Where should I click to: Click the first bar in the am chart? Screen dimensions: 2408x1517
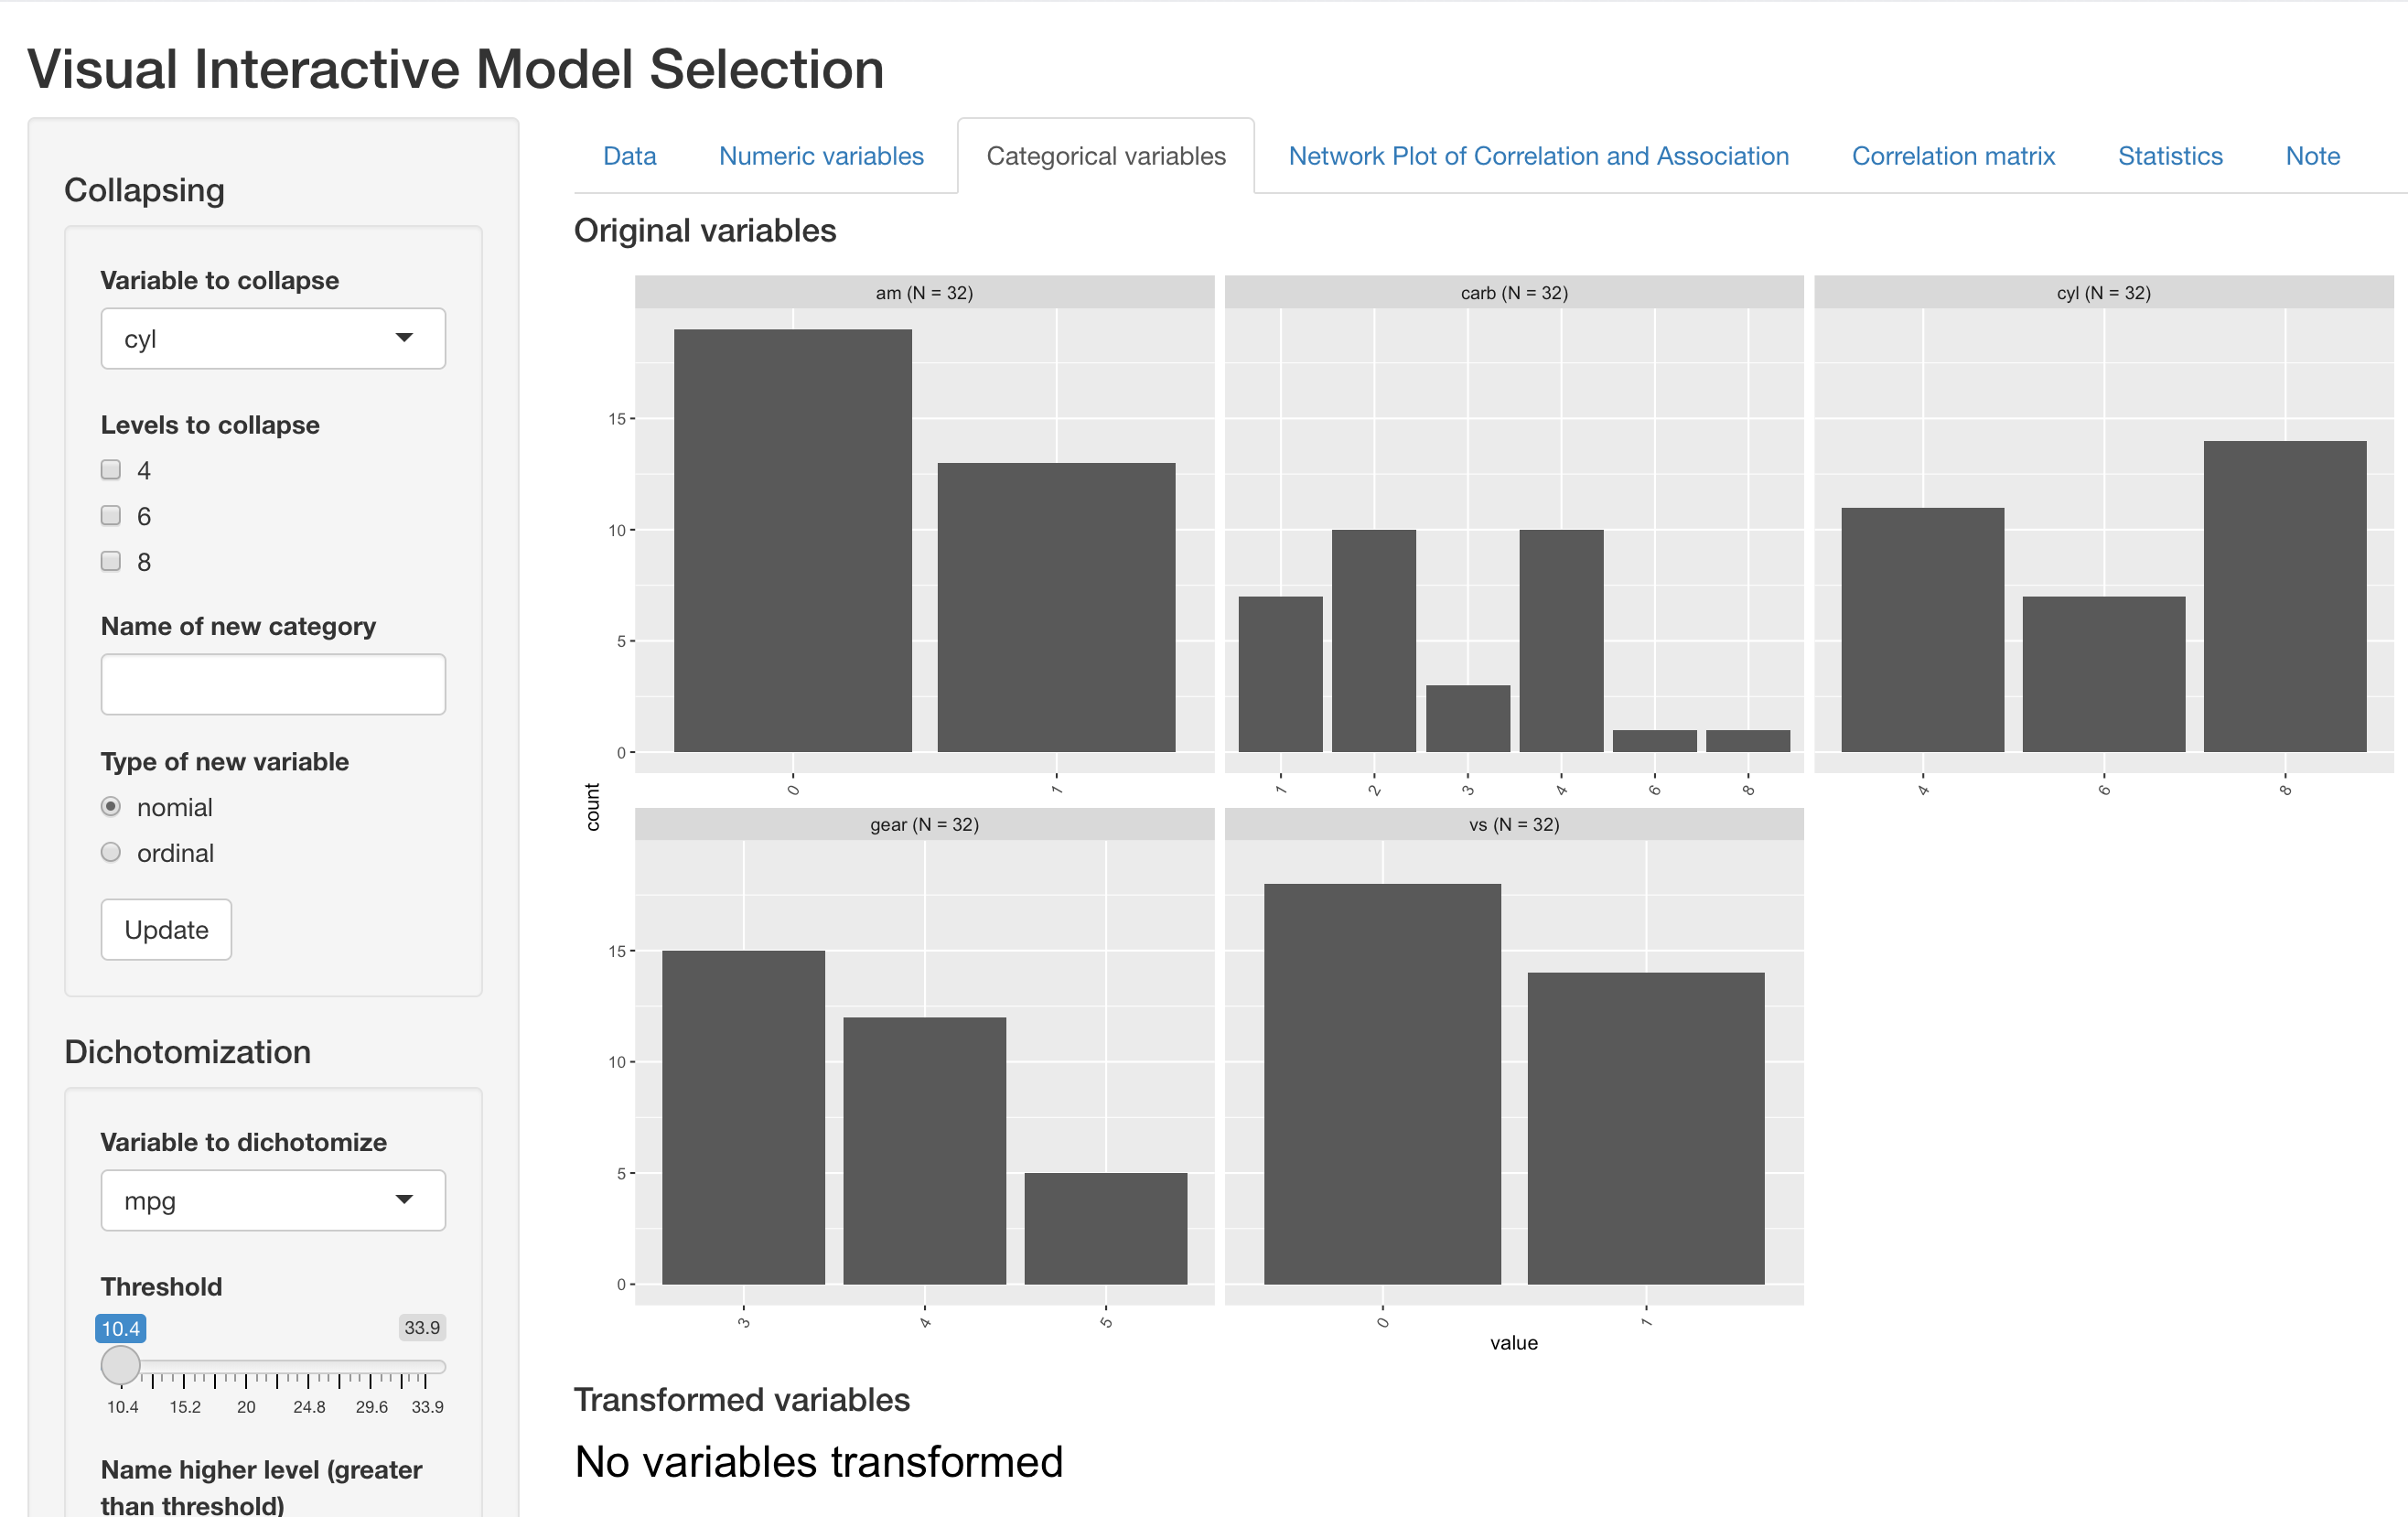pyautogui.click(x=792, y=541)
